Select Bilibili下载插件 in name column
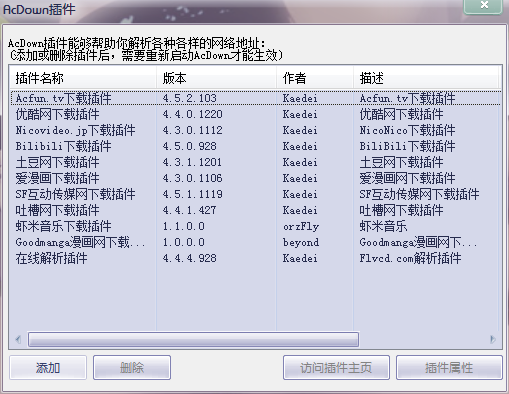Image resolution: width=509 pixels, height=394 pixels. click(x=63, y=146)
